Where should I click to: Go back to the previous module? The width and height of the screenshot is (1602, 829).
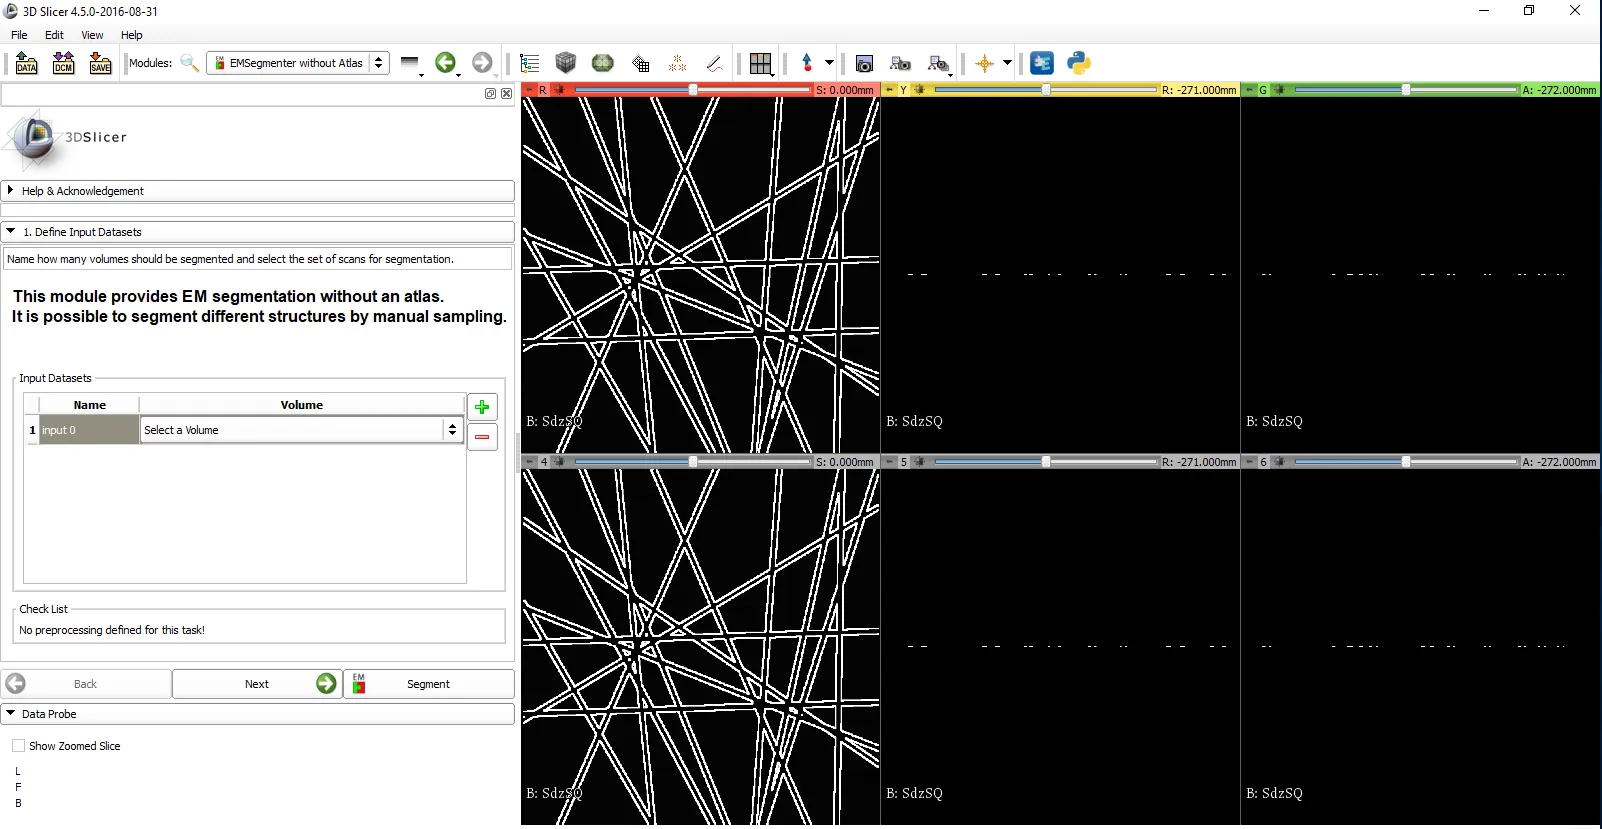tap(445, 63)
